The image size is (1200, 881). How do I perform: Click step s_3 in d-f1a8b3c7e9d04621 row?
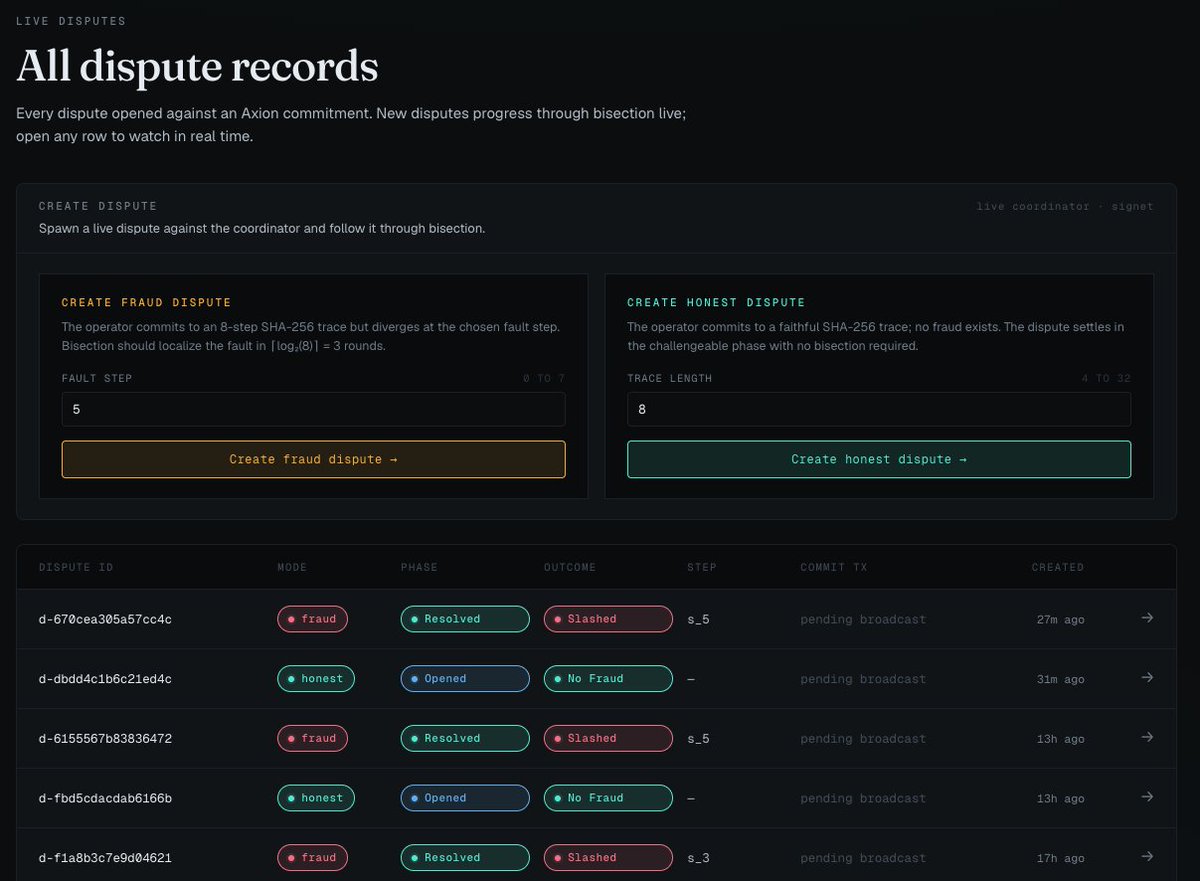[x=698, y=858]
